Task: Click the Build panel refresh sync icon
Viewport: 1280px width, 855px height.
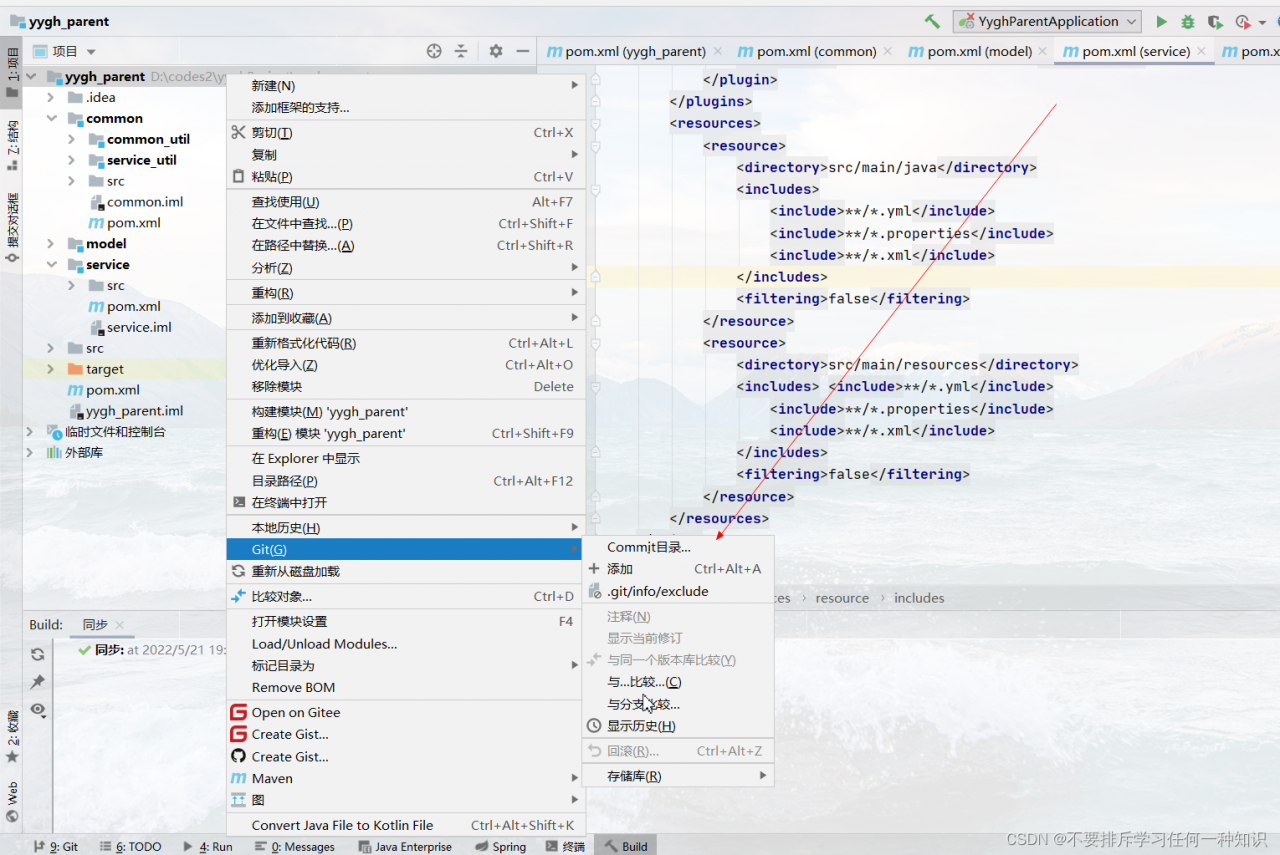Action: click(38, 654)
